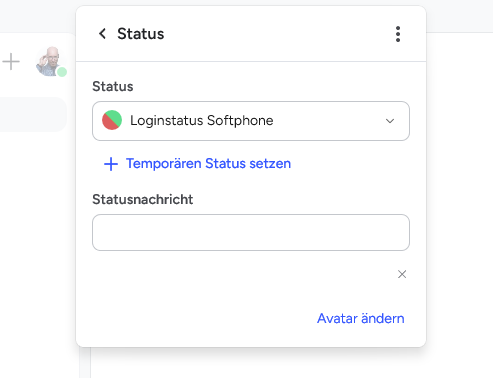
Task: Select the highlighted sidebar item at left
Action: [x=33, y=114]
